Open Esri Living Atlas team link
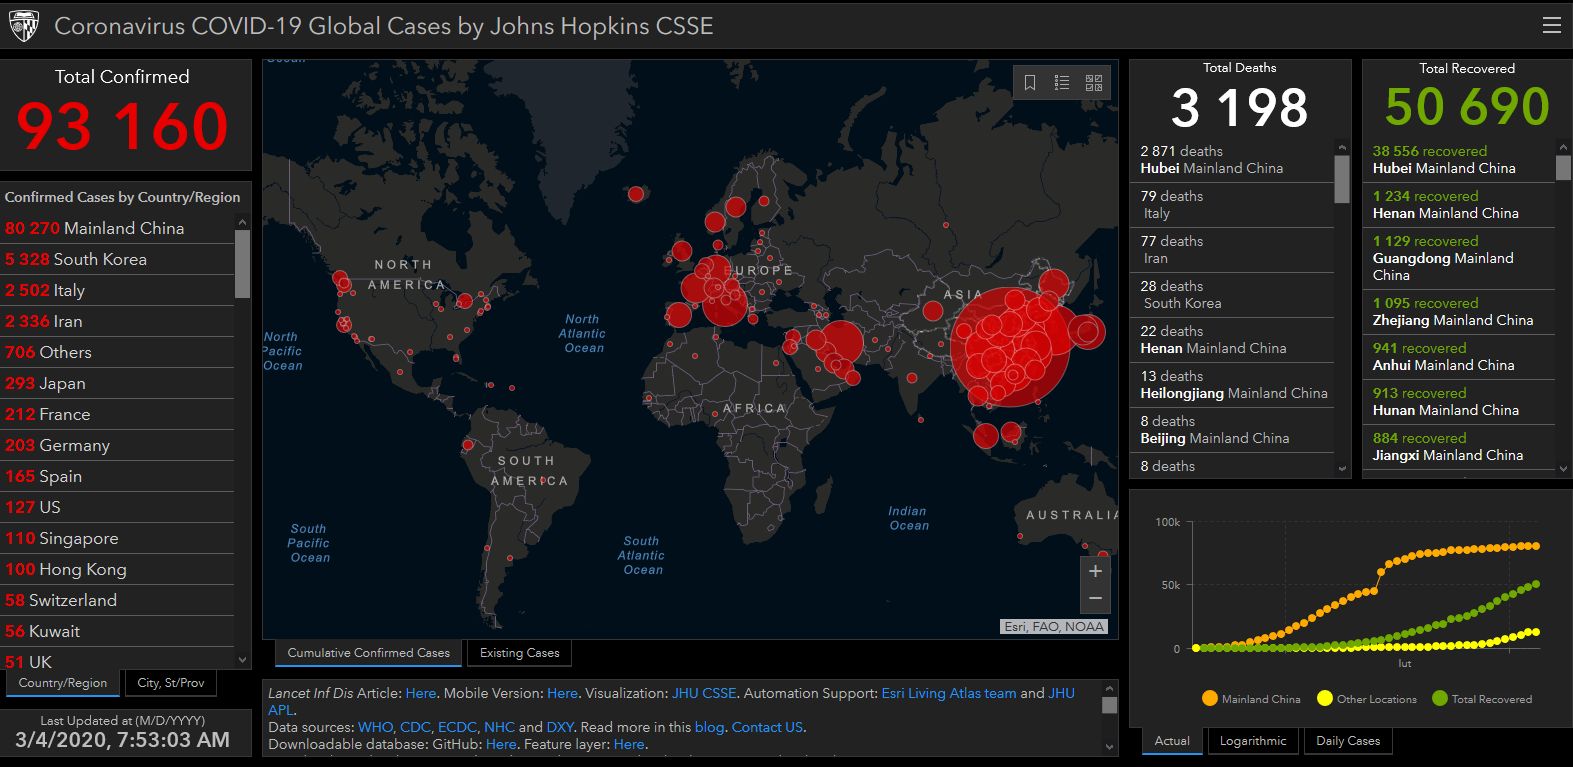 [948, 693]
